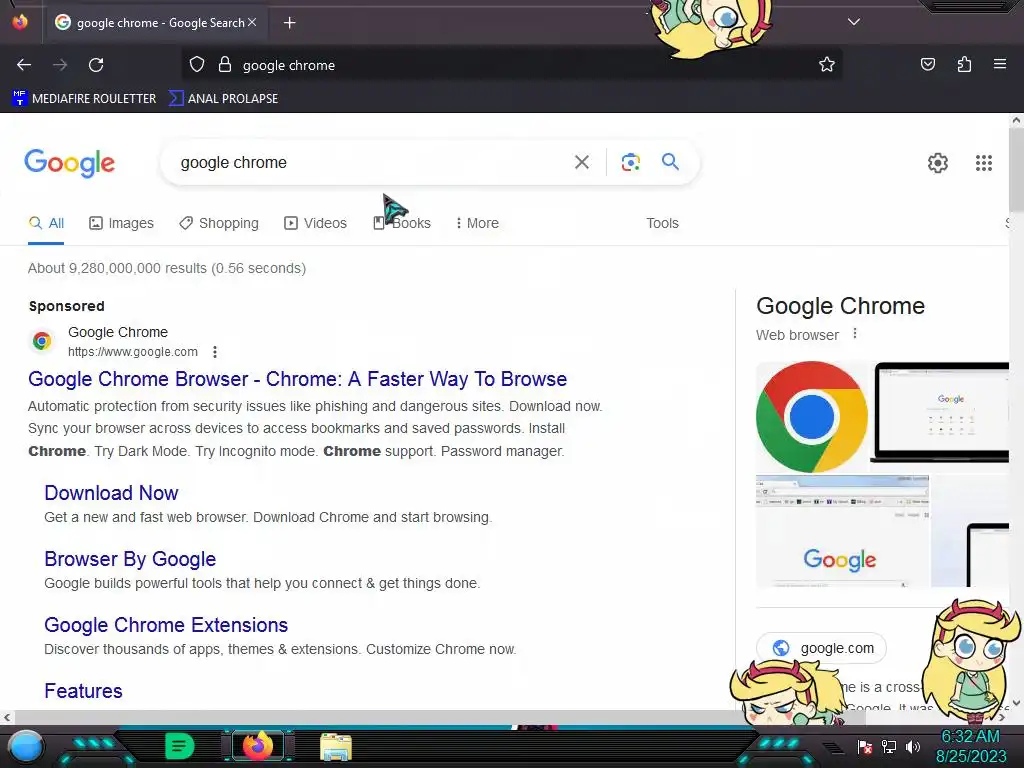The width and height of the screenshot is (1024, 768).
Task: Open the Google Chrome Browser headline link
Action: (x=298, y=379)
